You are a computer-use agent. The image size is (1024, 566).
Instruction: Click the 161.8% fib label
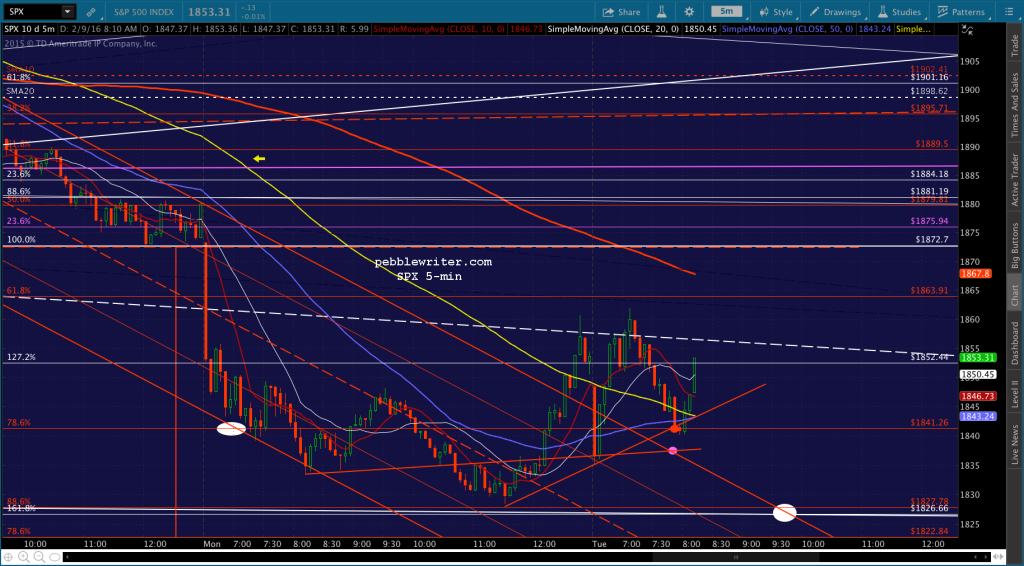(22, 508)
